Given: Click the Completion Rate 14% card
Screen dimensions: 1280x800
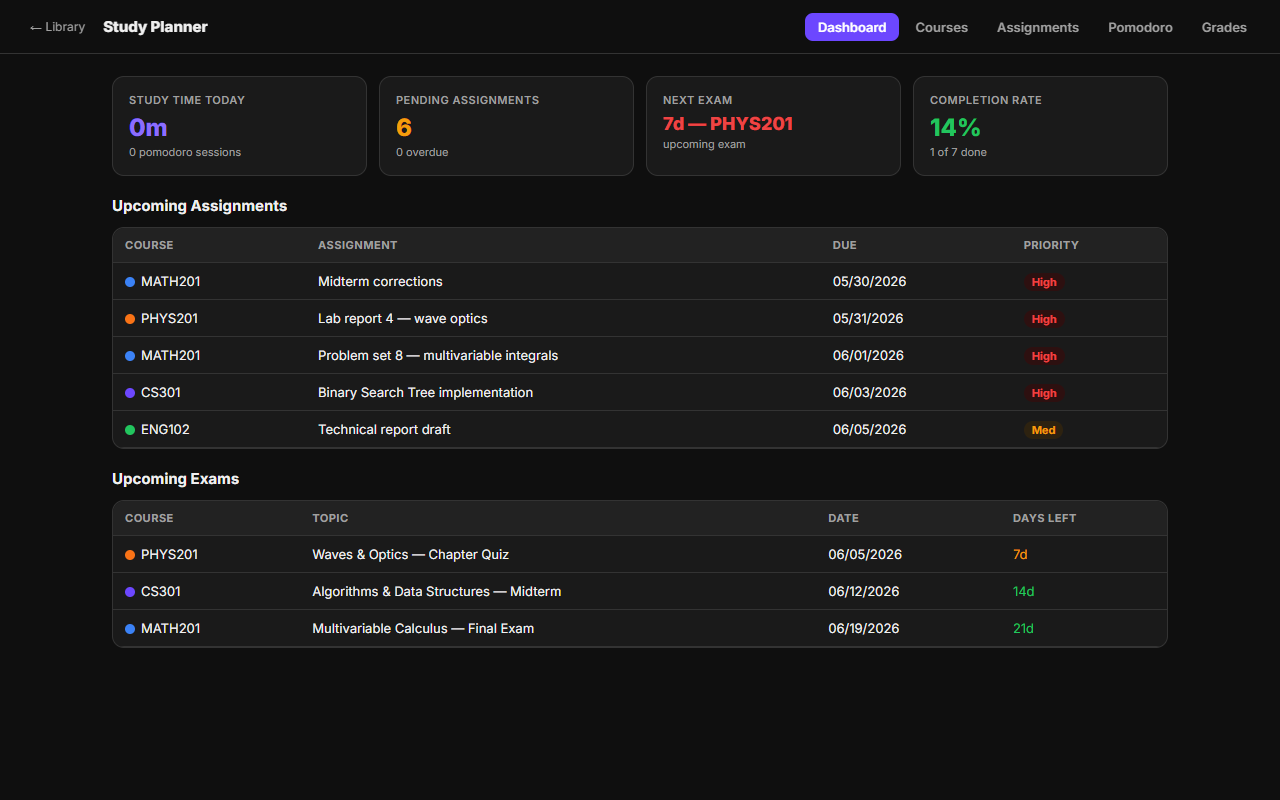Looking at the screenshot, I should (x=1040, y=126).
